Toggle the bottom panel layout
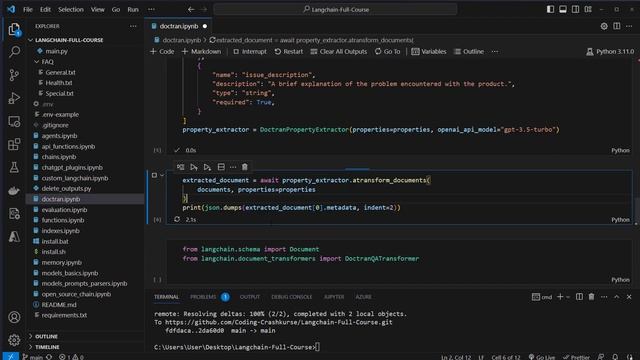 [563, 9]
